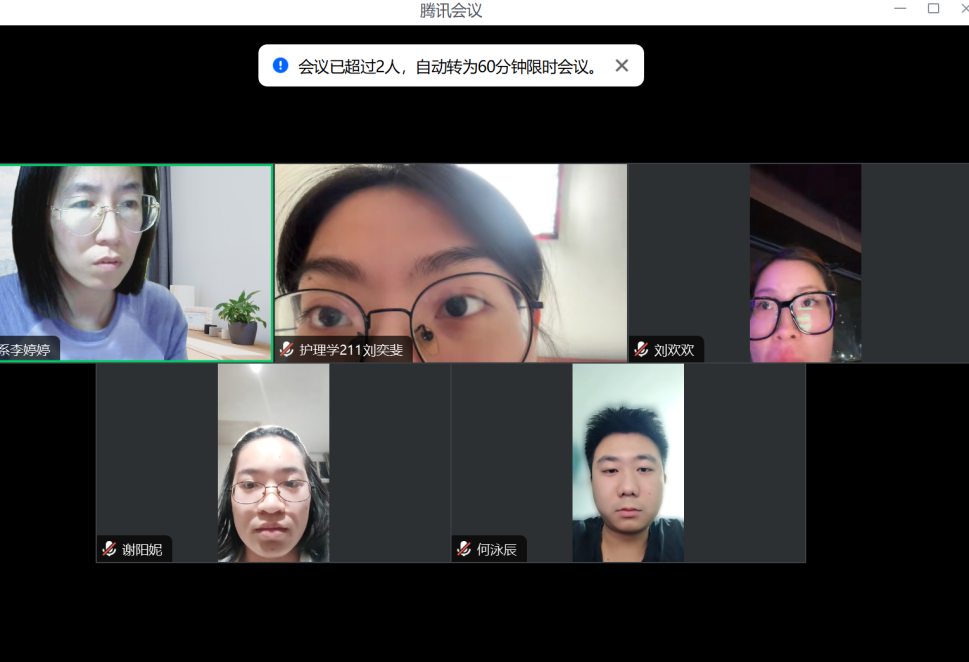
Task: Select the video tile labeled 护理学211刘奕斐
Action: tap(450, 262)
